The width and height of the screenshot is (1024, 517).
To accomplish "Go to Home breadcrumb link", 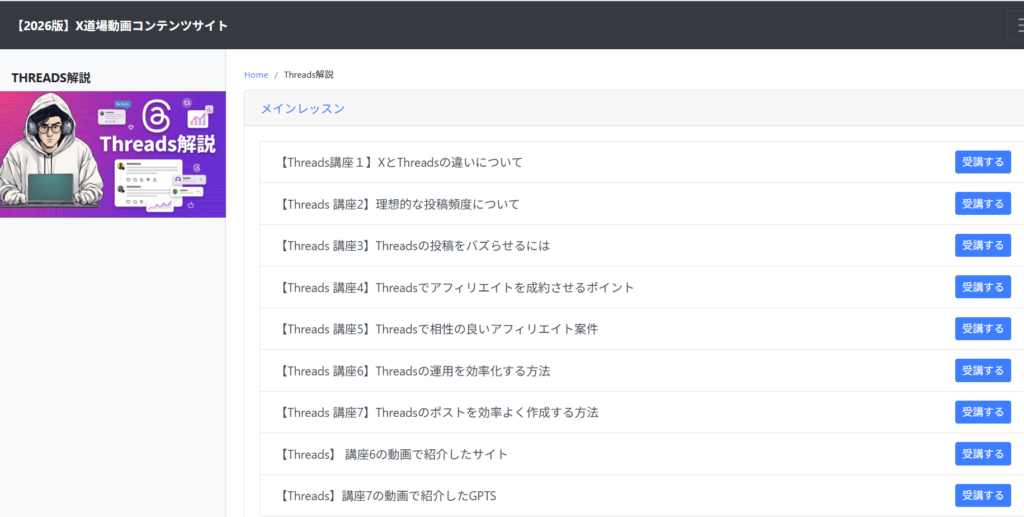I will tap(256, 75).
